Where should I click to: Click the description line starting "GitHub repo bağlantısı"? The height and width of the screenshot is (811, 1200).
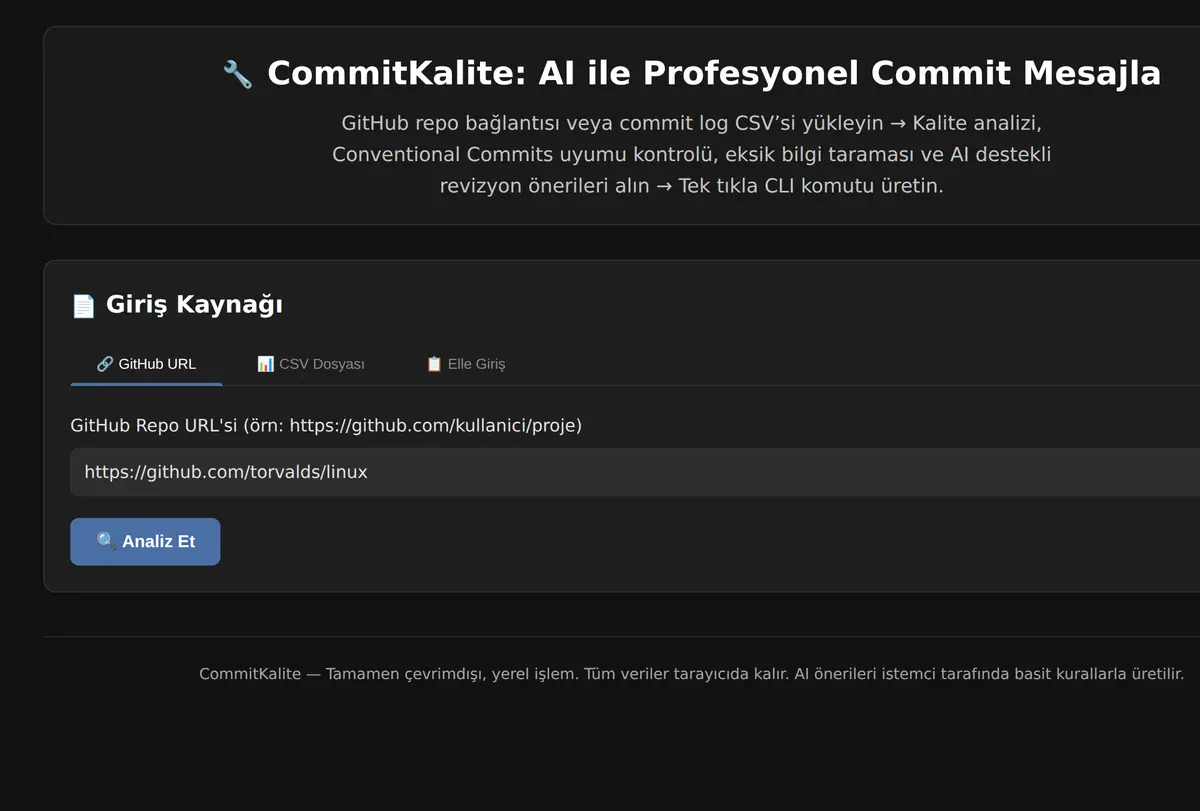click(x=691, y=123)
